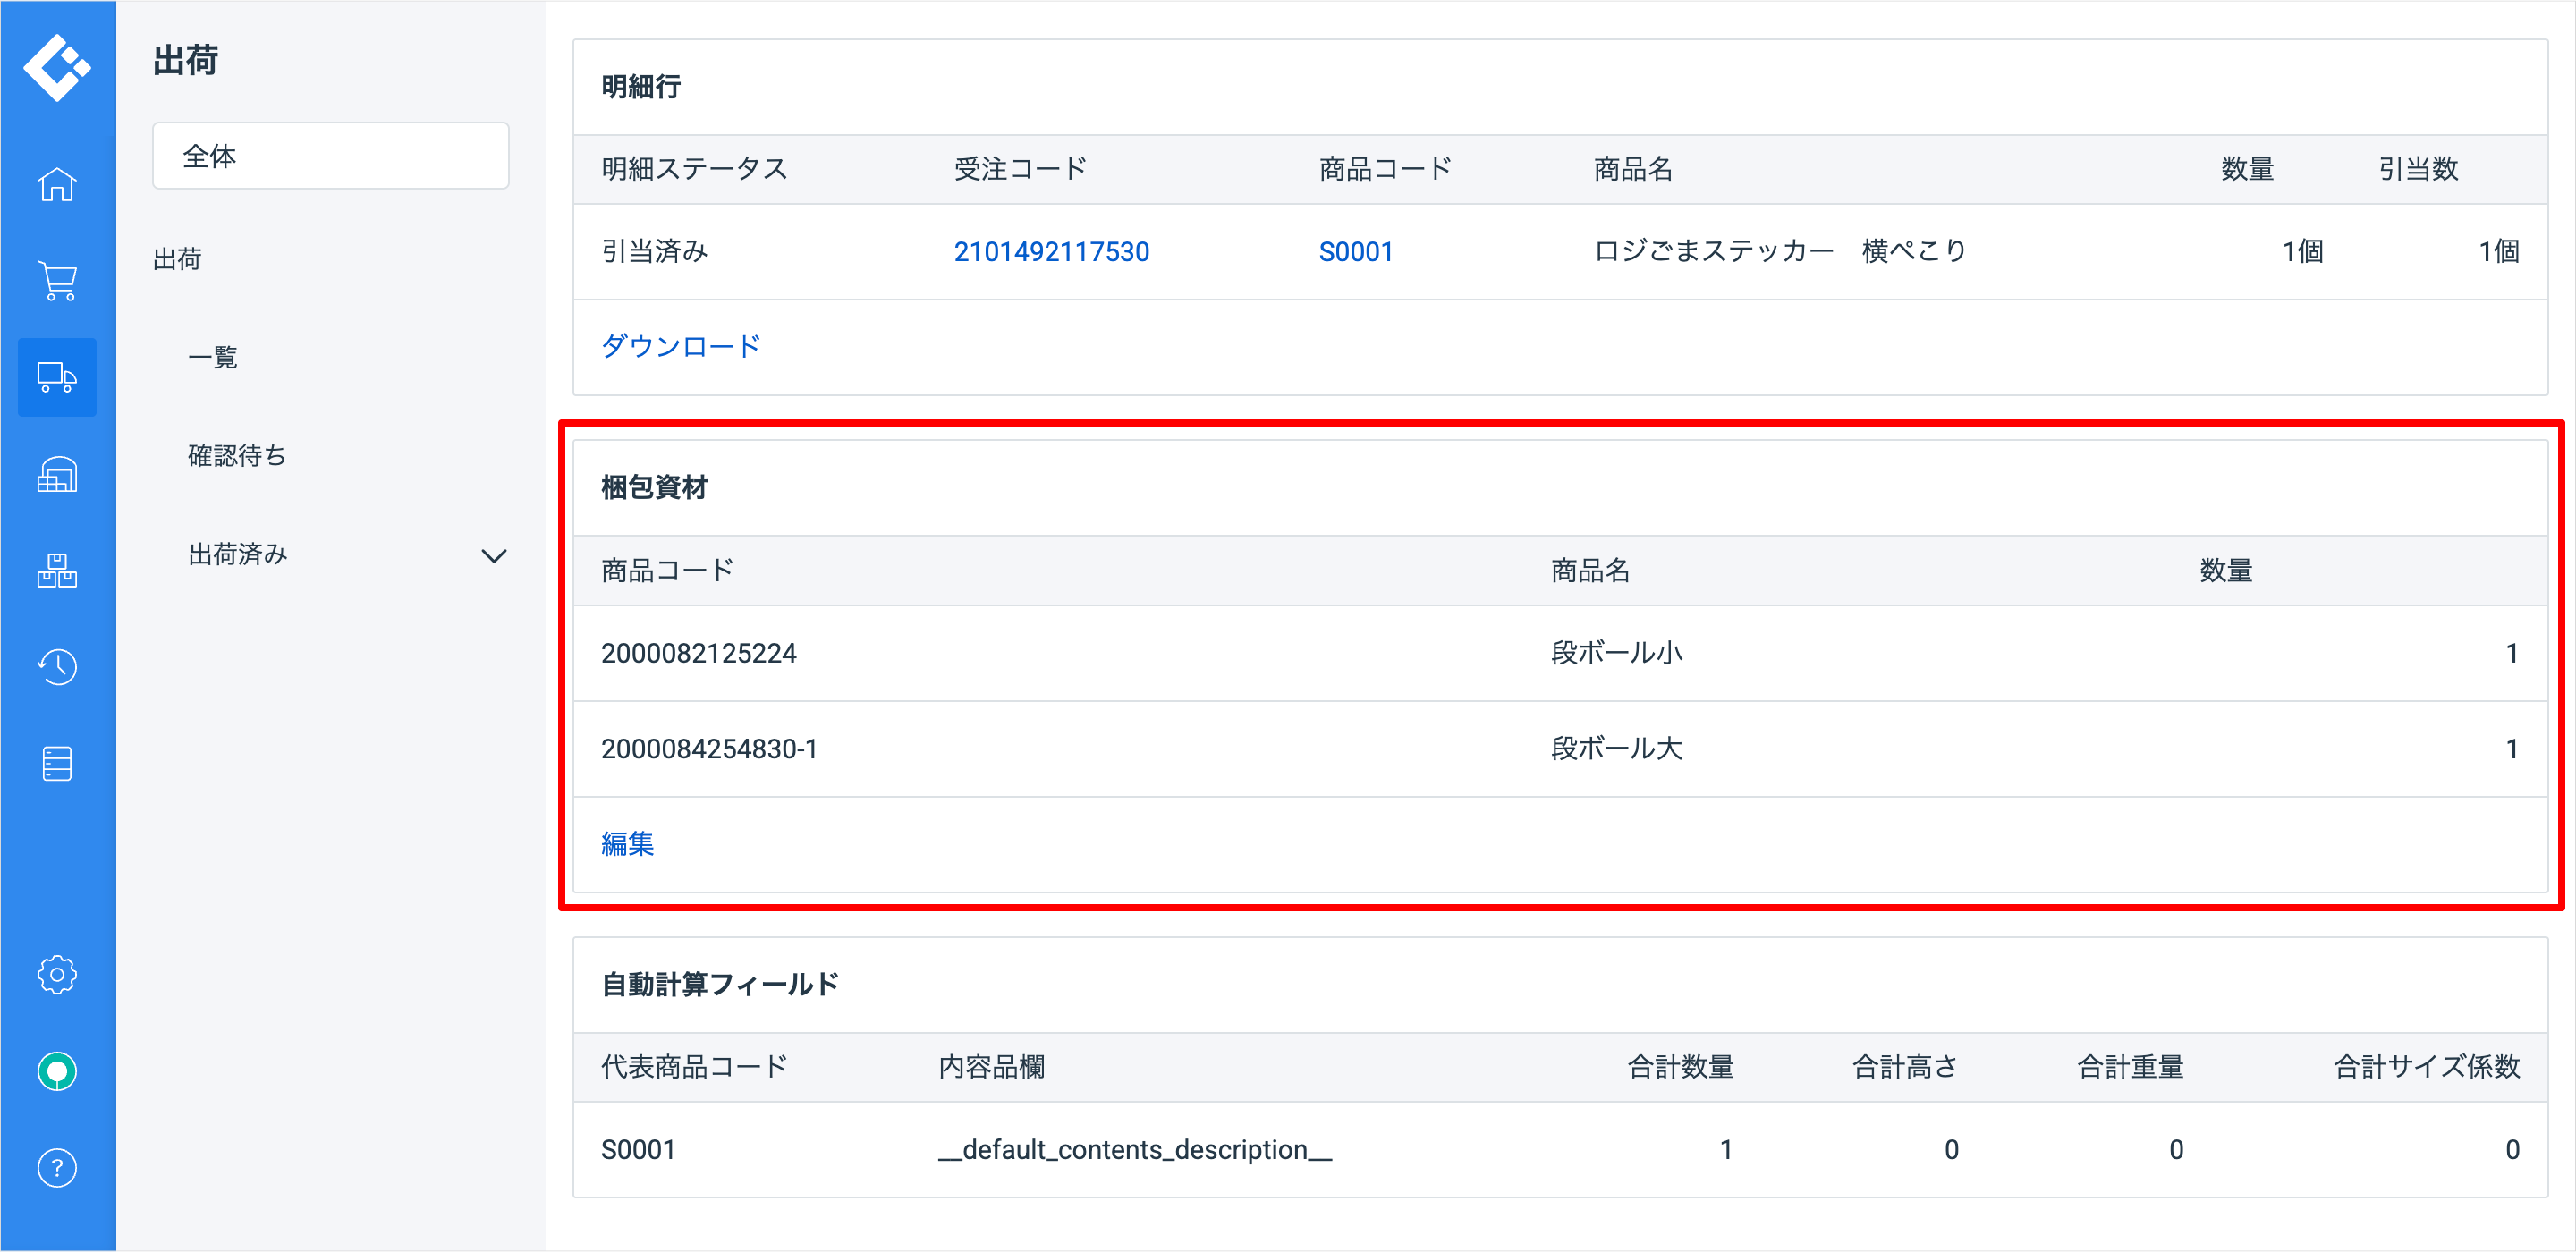Click the 内容品欄 column header
This screenshot has height=1252, width=2576.
point(991,1066)
